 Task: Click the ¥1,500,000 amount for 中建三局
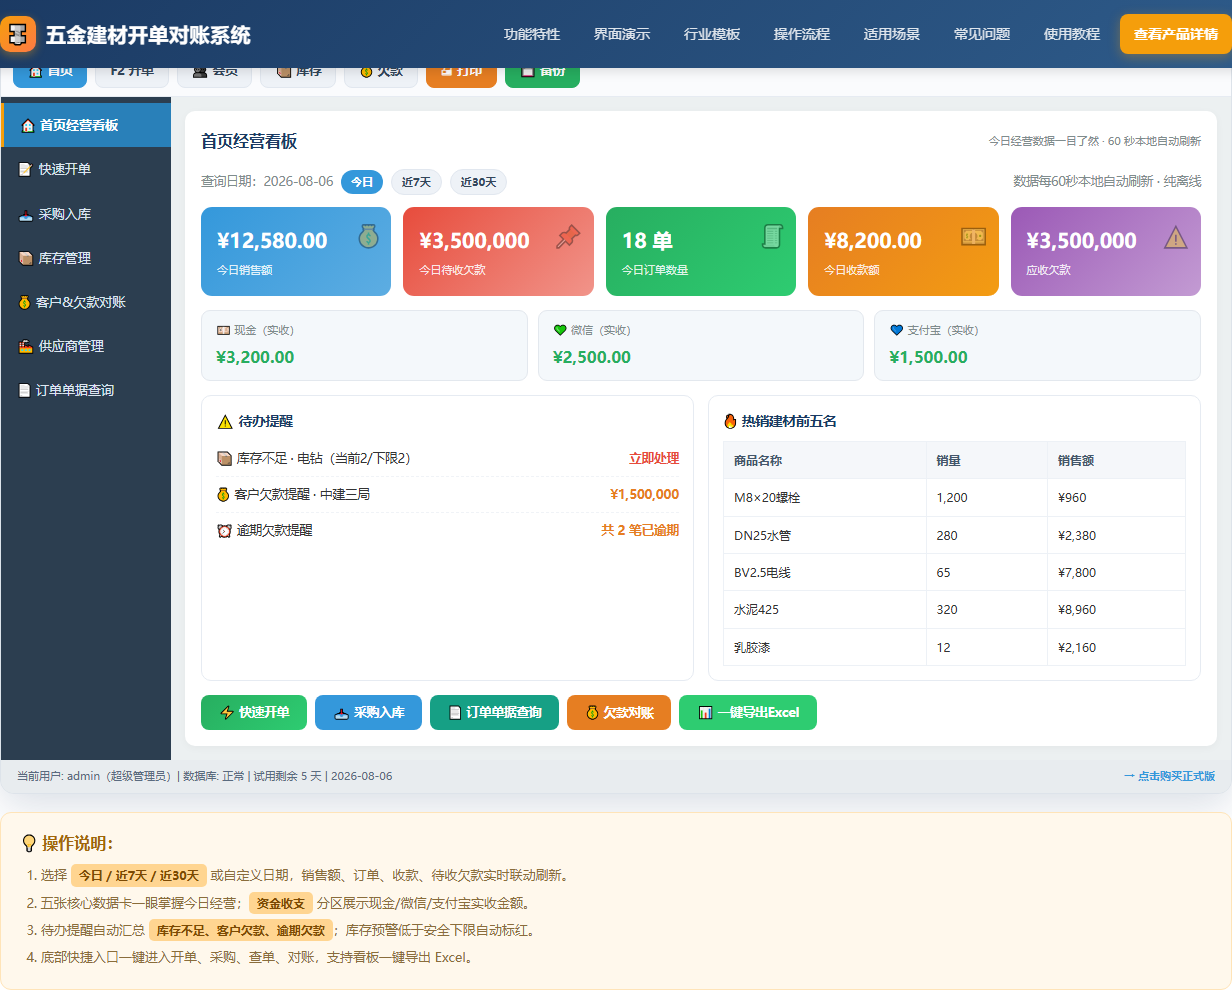pos(644,494)
